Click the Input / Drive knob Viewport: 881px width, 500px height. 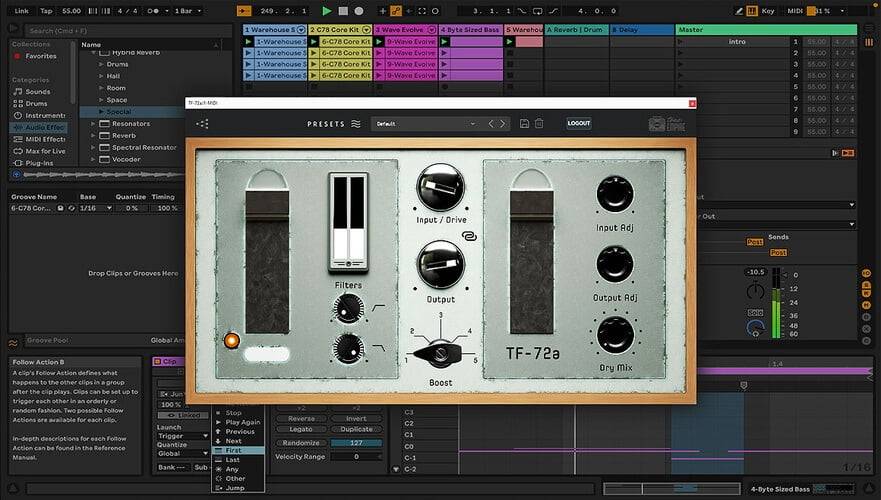point(440,187)
